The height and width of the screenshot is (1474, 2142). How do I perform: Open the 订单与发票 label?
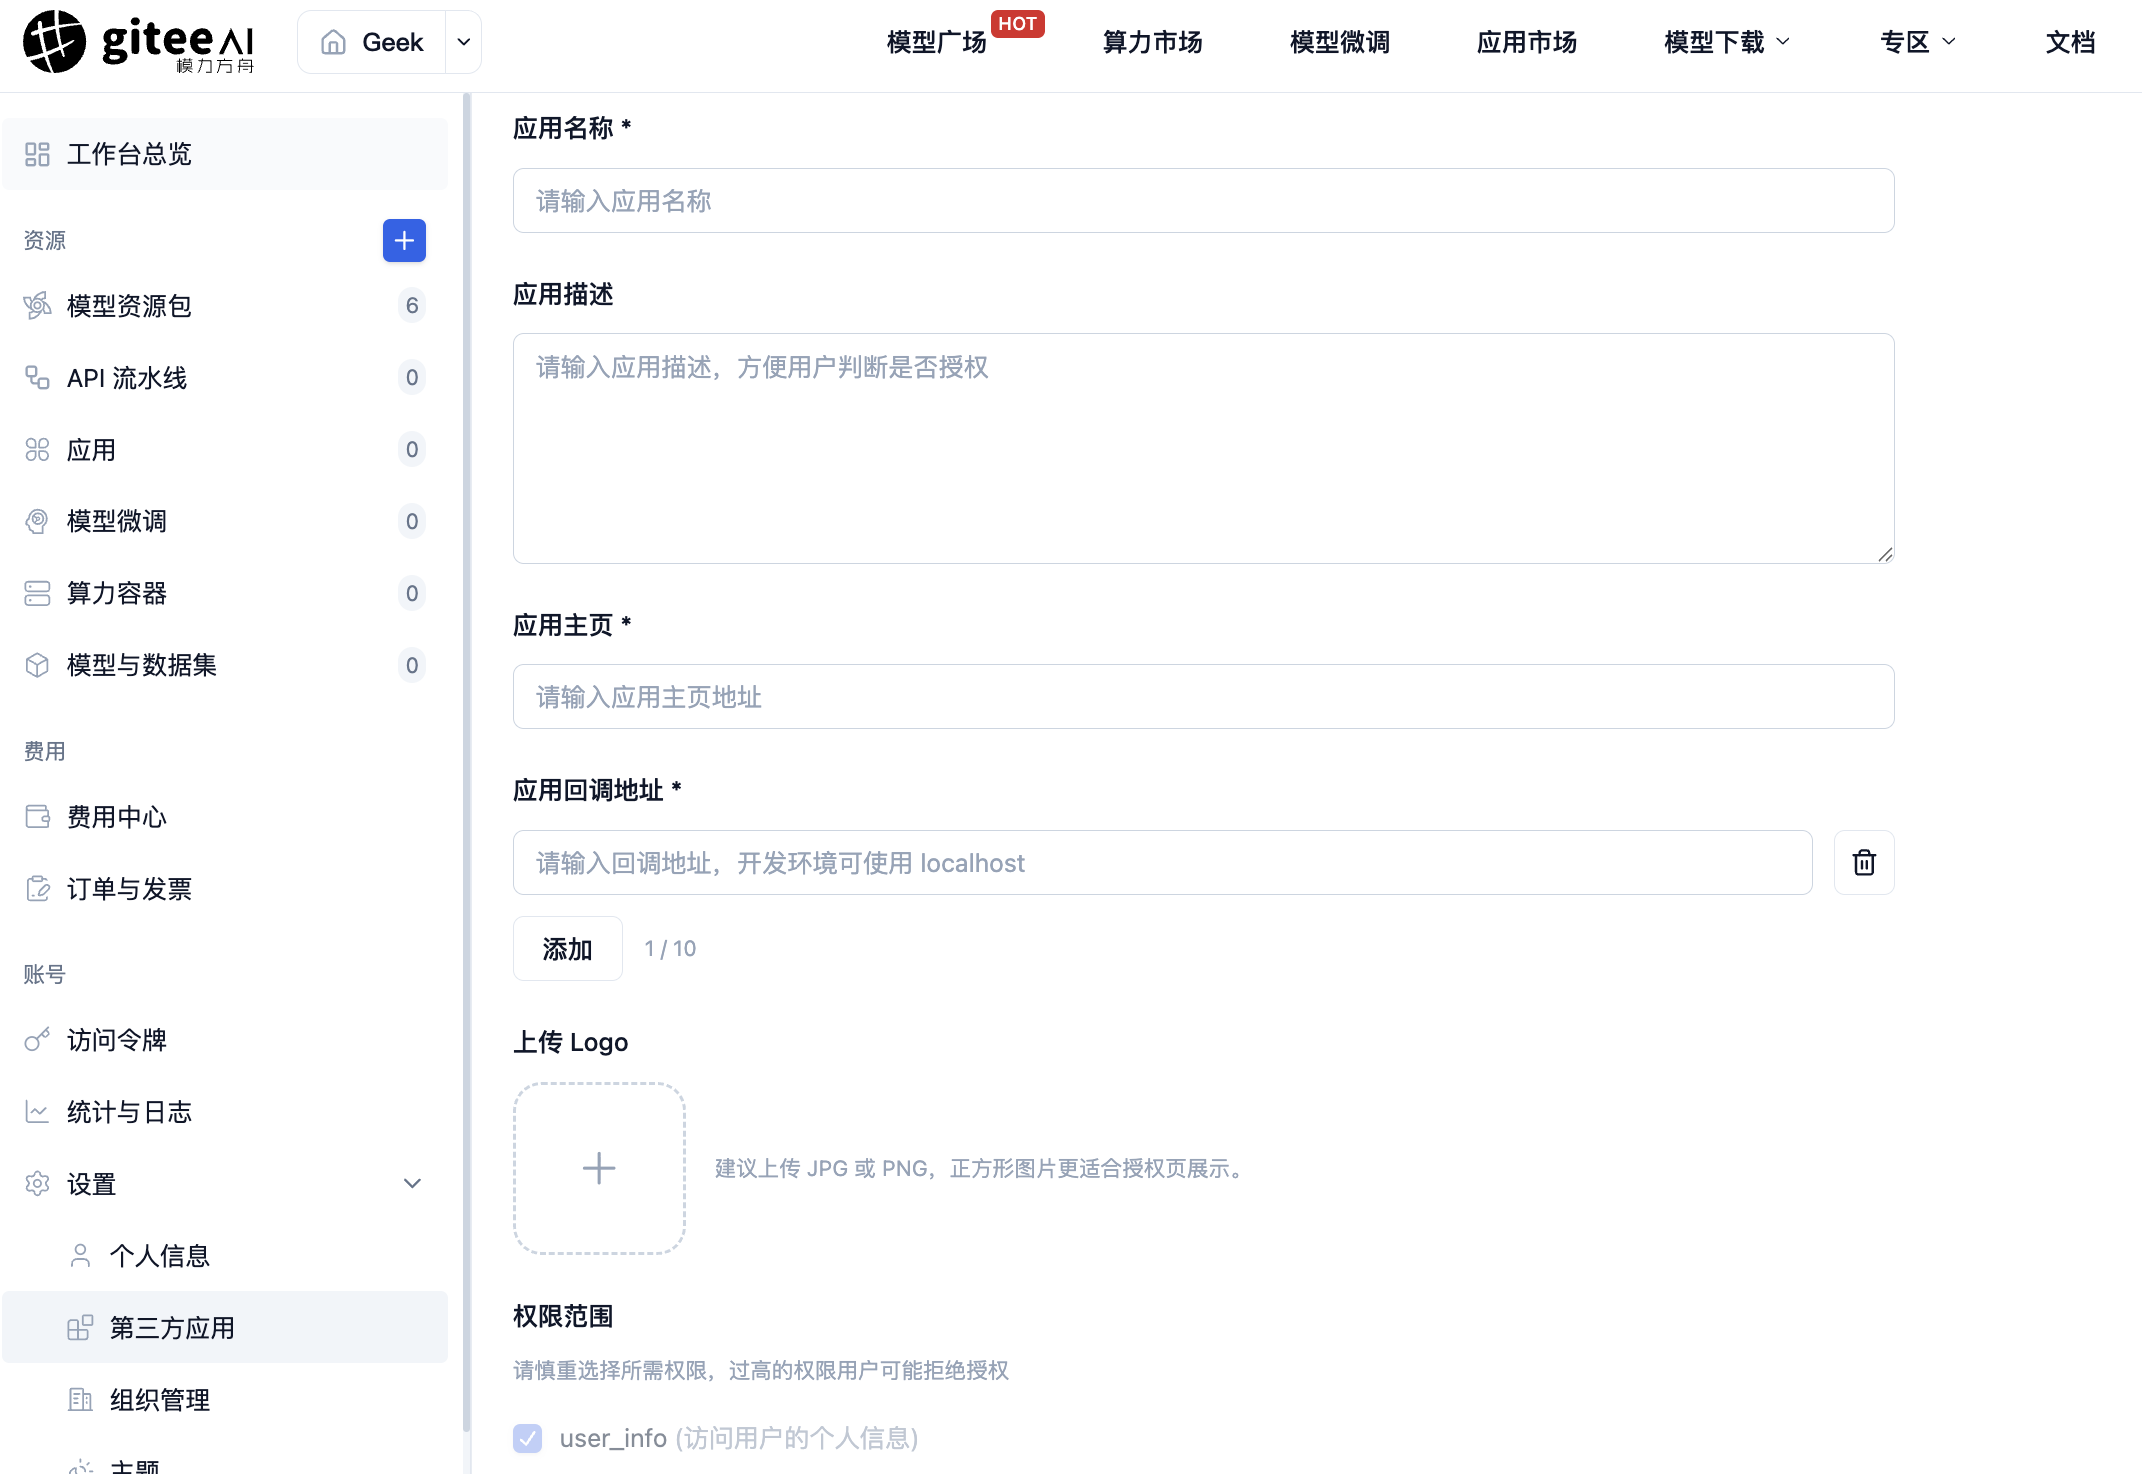click(x=129, y=890)
